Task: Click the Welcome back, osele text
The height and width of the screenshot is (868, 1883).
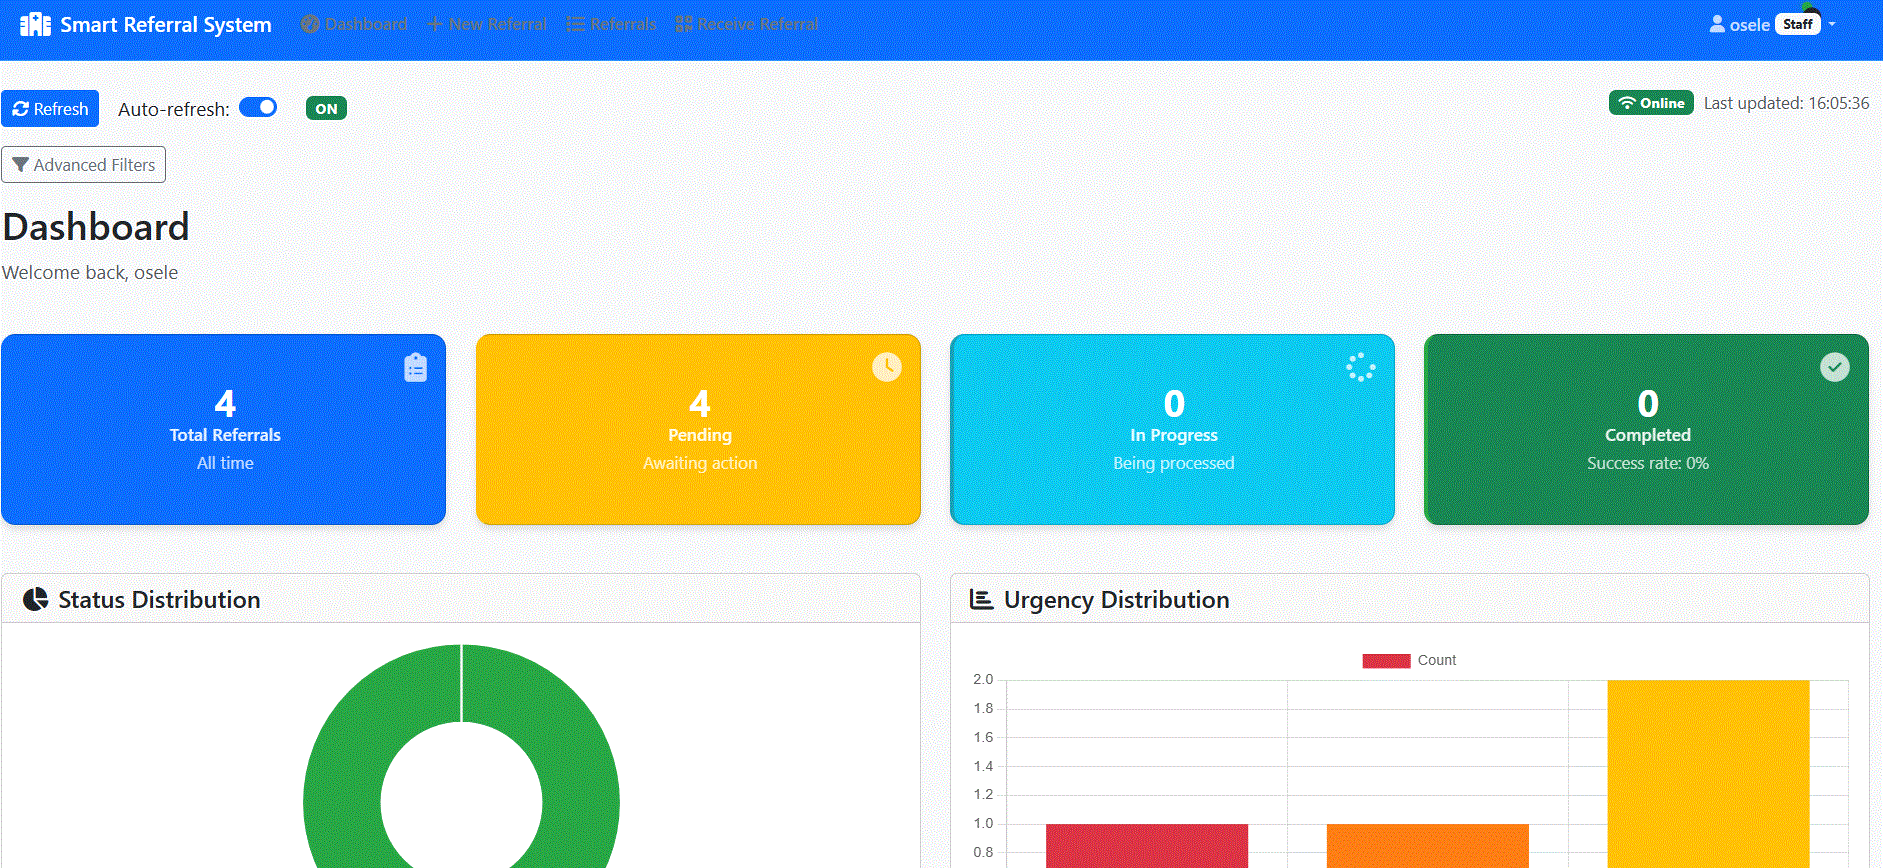Action: [90, 272]
